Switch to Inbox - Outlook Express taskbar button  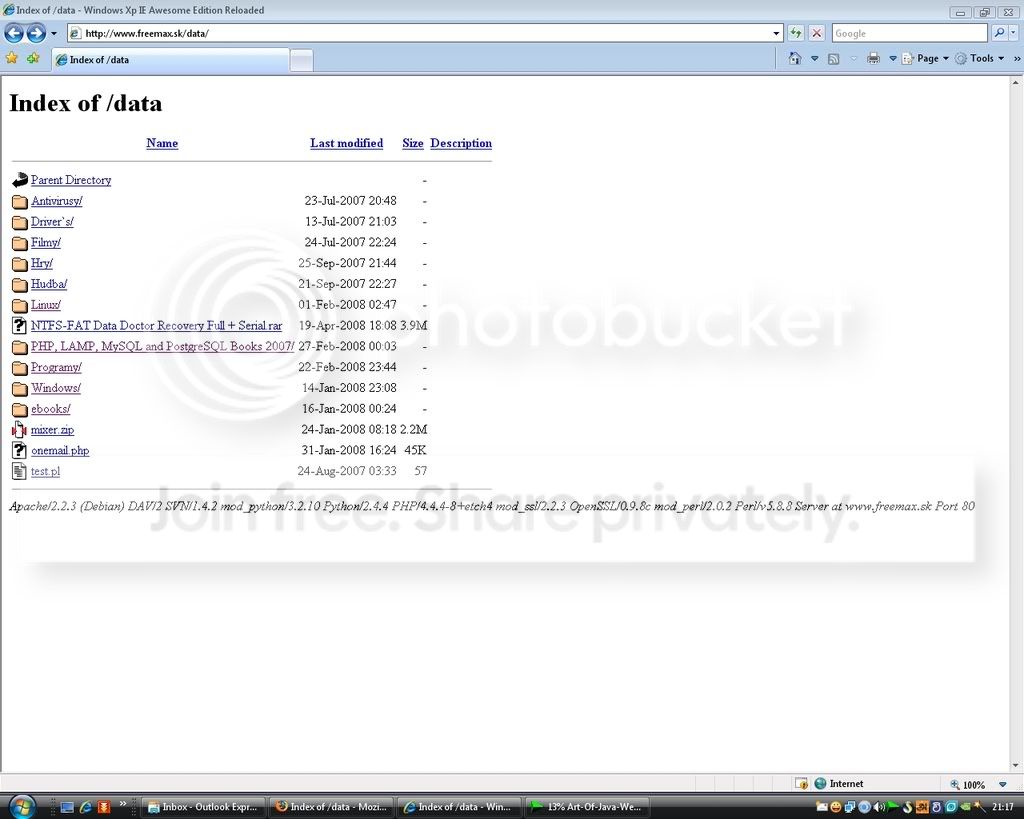[x=203, y=807]
